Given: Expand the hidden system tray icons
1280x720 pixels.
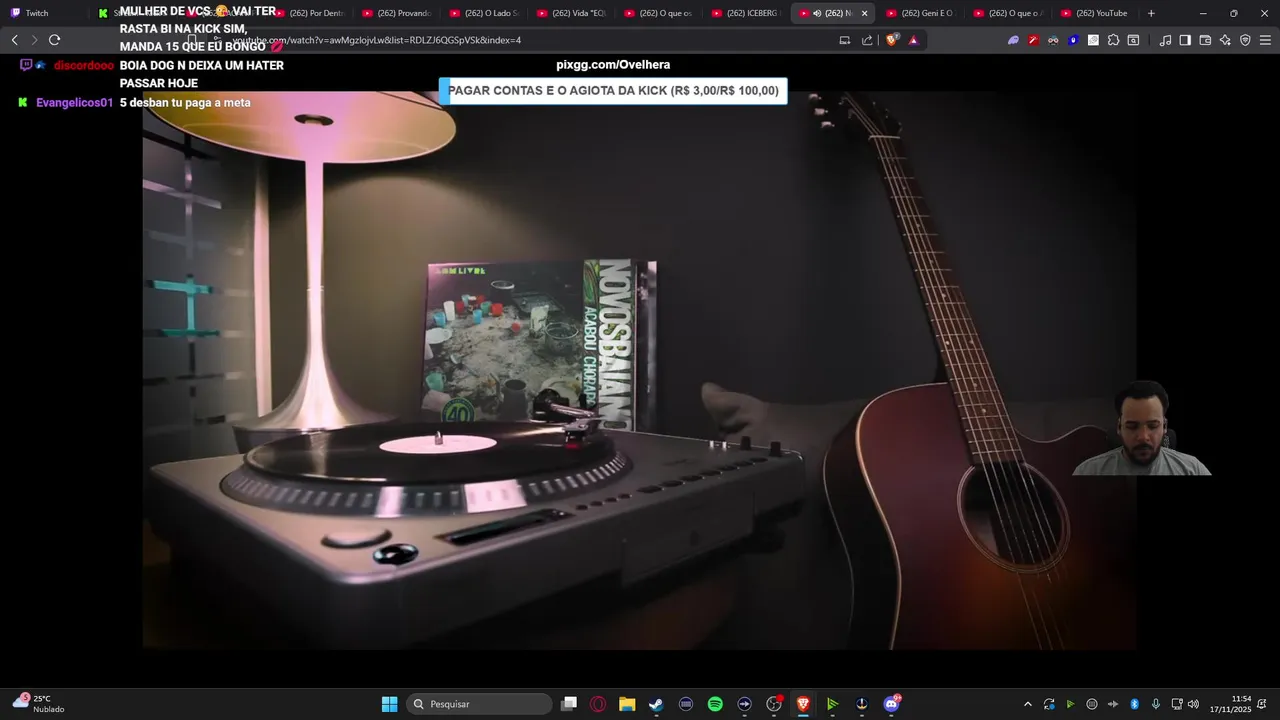Looking at the screenshot, I should tap(1027, 704).
